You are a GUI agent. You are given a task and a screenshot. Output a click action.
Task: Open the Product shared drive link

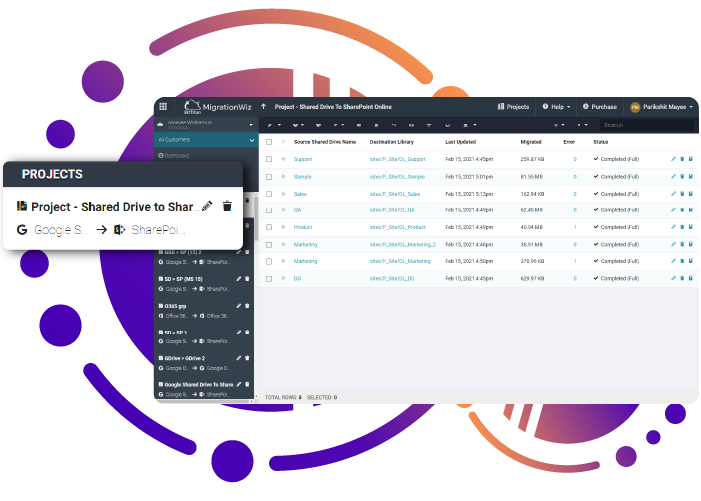[x=303, y=227]
